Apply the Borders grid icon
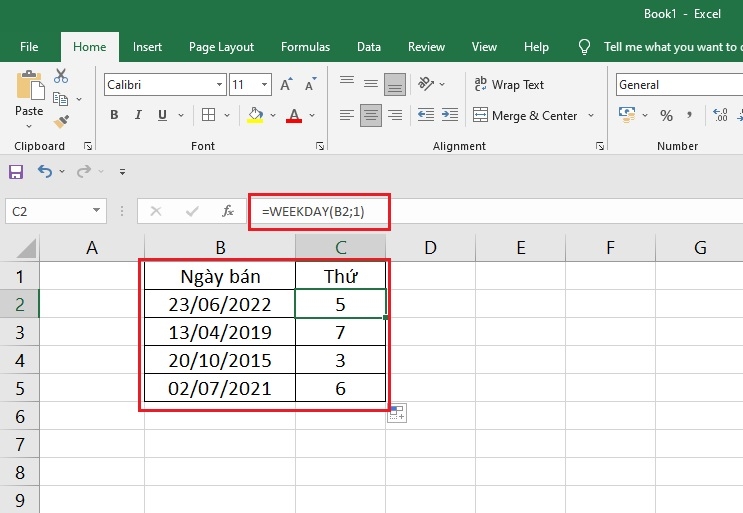 (x=208, y=115)
